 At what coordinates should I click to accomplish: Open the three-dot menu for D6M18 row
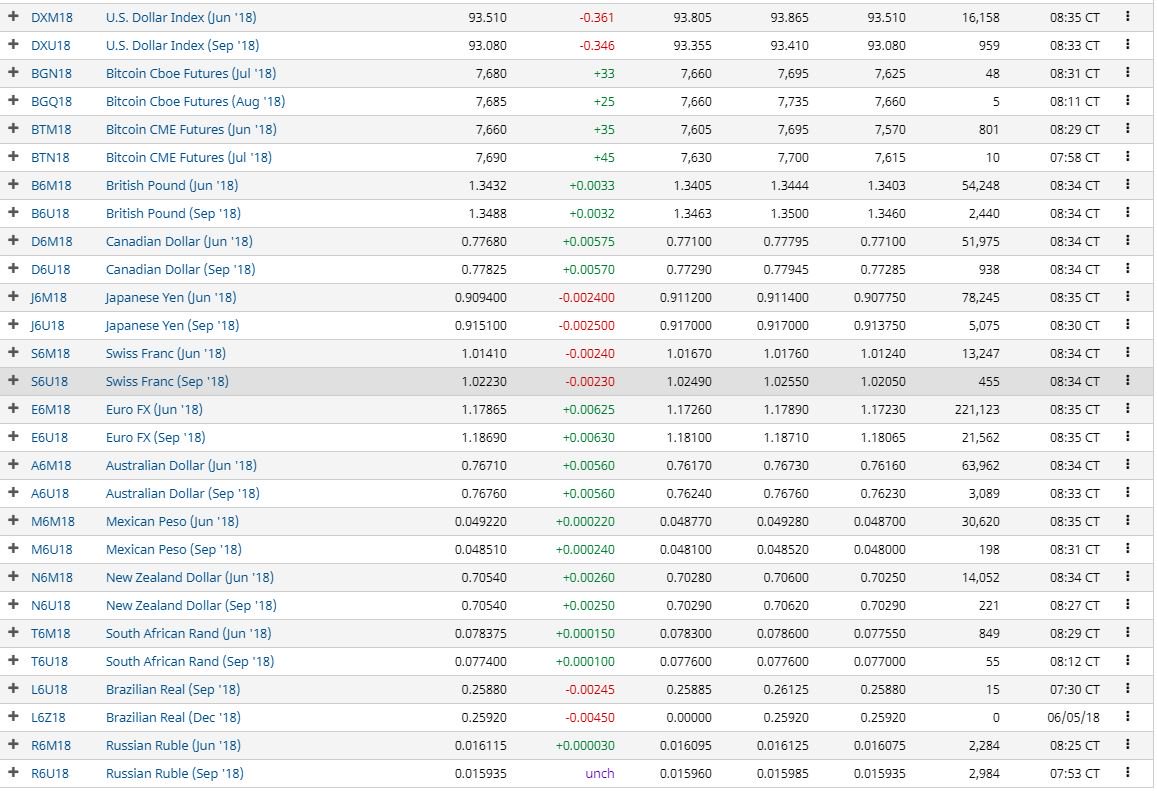pos(1127,241)
